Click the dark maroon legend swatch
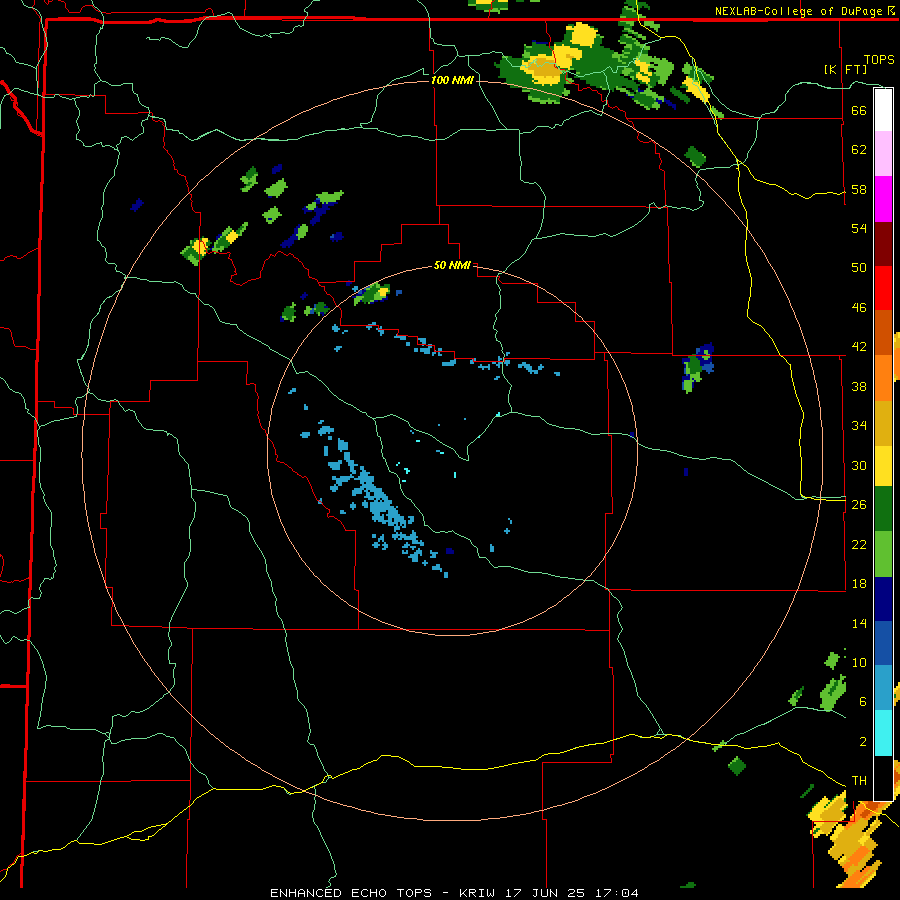This screenshot has width=900, height=900. 883,243
